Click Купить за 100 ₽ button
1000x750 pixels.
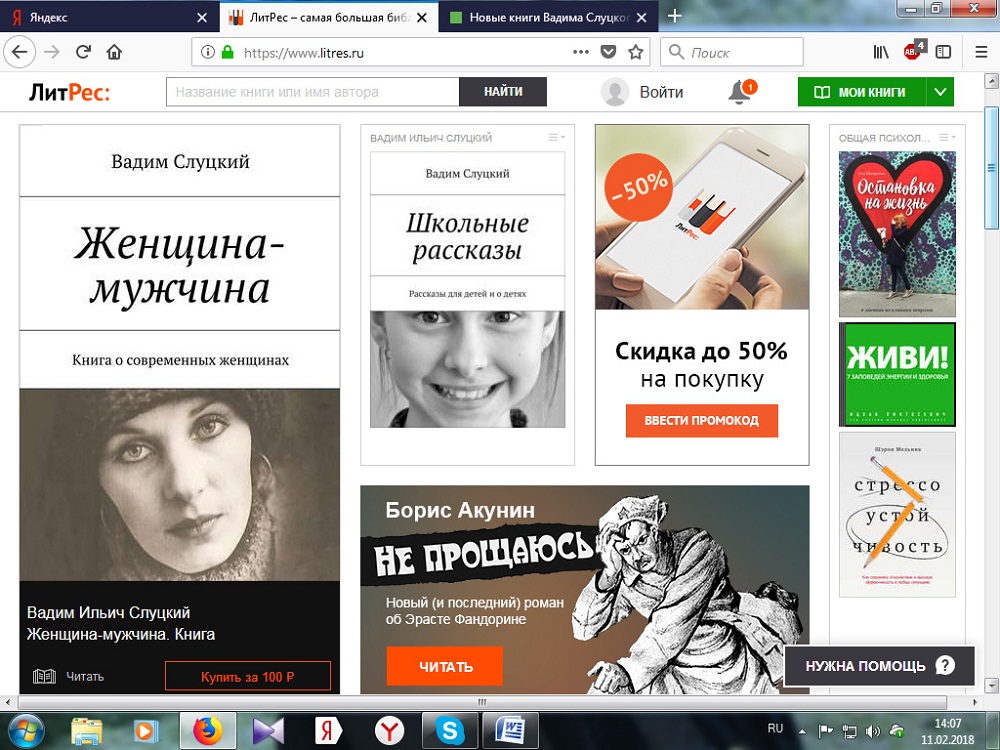tap(248, 677)
